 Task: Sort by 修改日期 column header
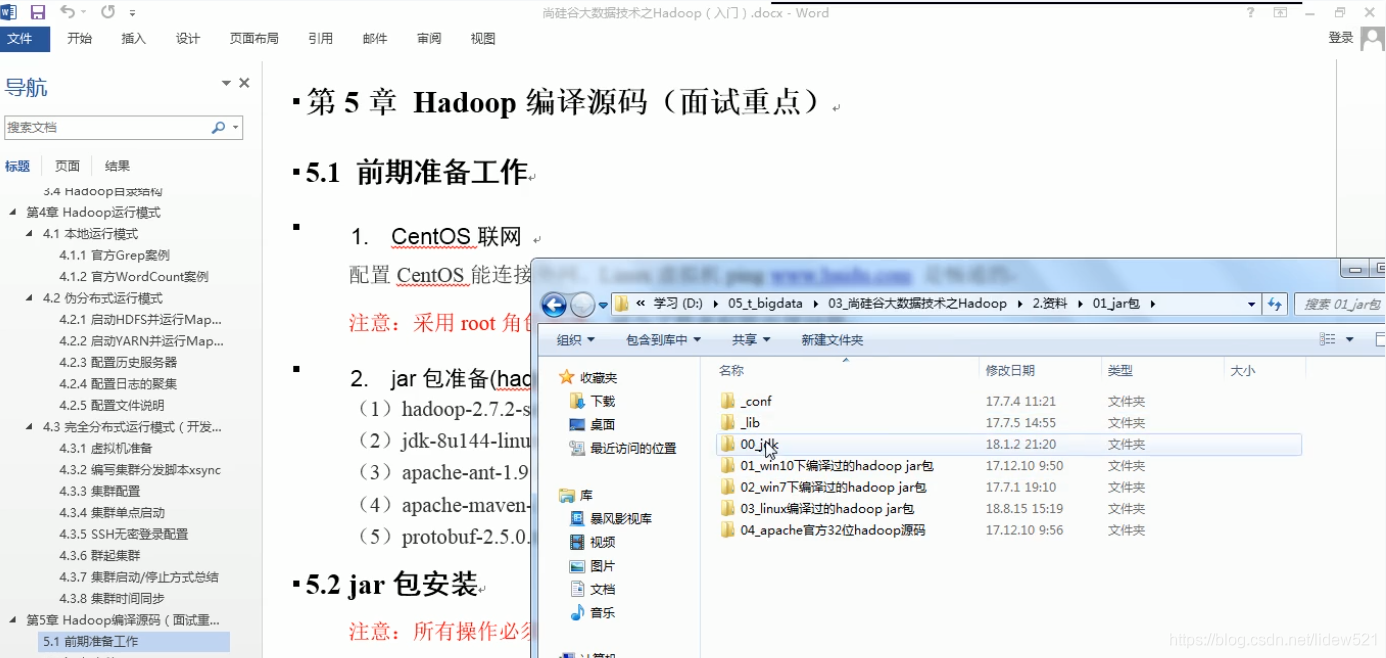[1010, 370]
